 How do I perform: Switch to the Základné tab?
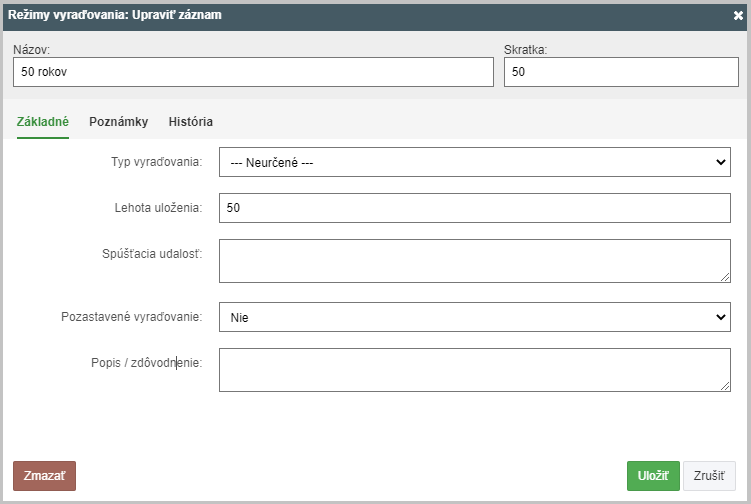tap(43, 122)
